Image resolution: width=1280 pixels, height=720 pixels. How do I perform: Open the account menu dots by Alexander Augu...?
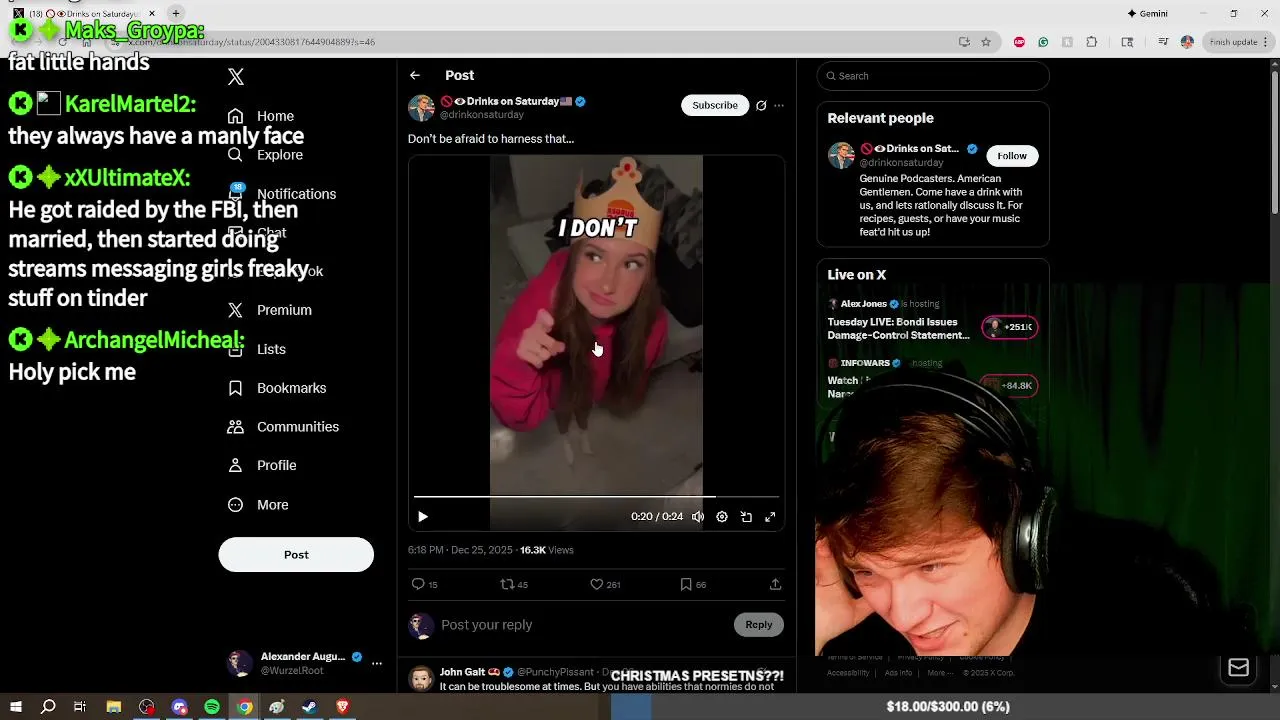click(377, 663)
